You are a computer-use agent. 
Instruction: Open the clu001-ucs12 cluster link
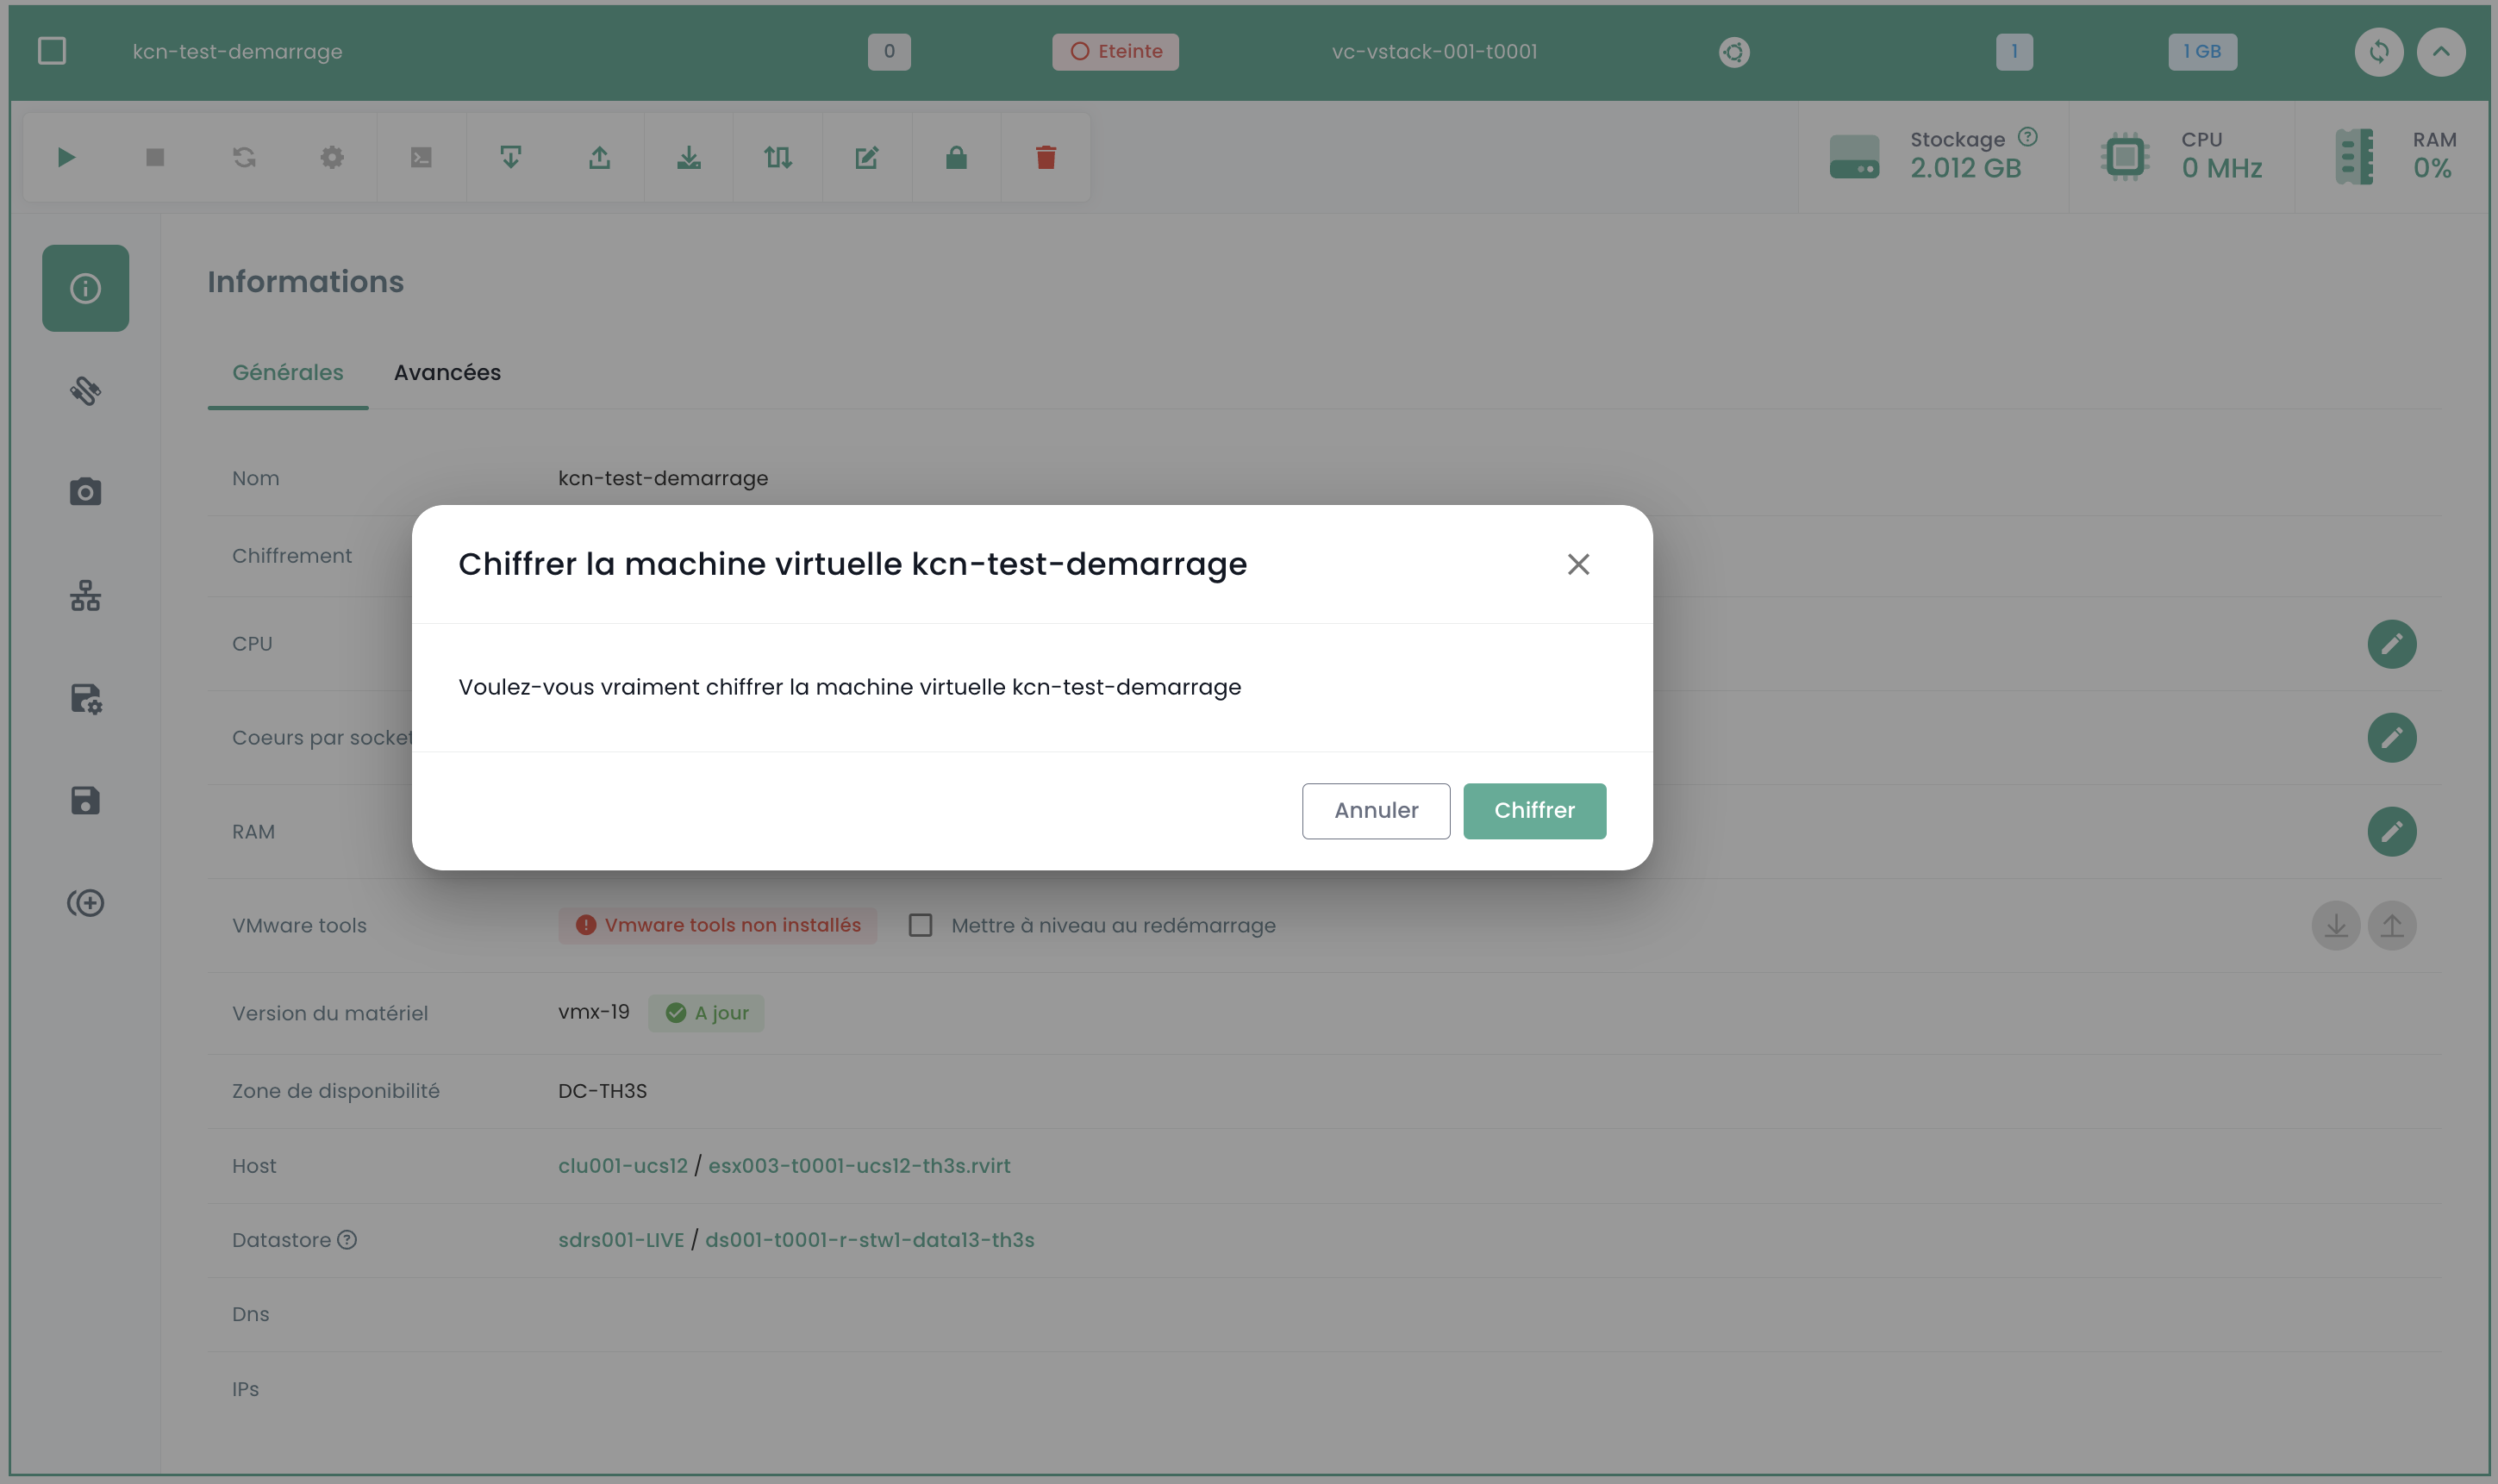coord(622,1166)
